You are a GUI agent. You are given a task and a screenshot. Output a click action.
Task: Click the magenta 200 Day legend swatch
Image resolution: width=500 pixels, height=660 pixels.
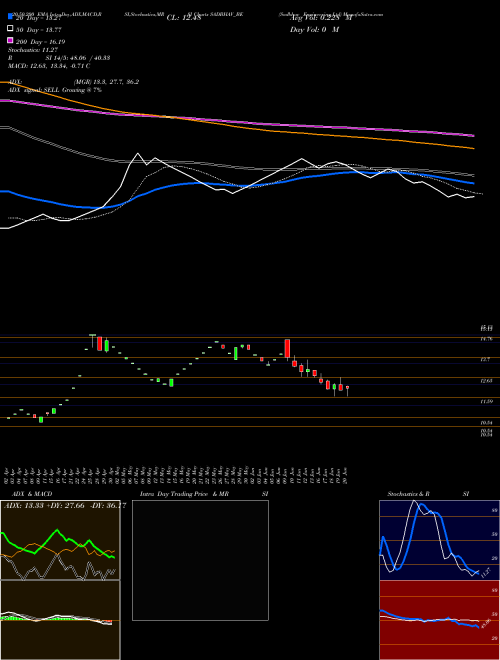point(10,41)
